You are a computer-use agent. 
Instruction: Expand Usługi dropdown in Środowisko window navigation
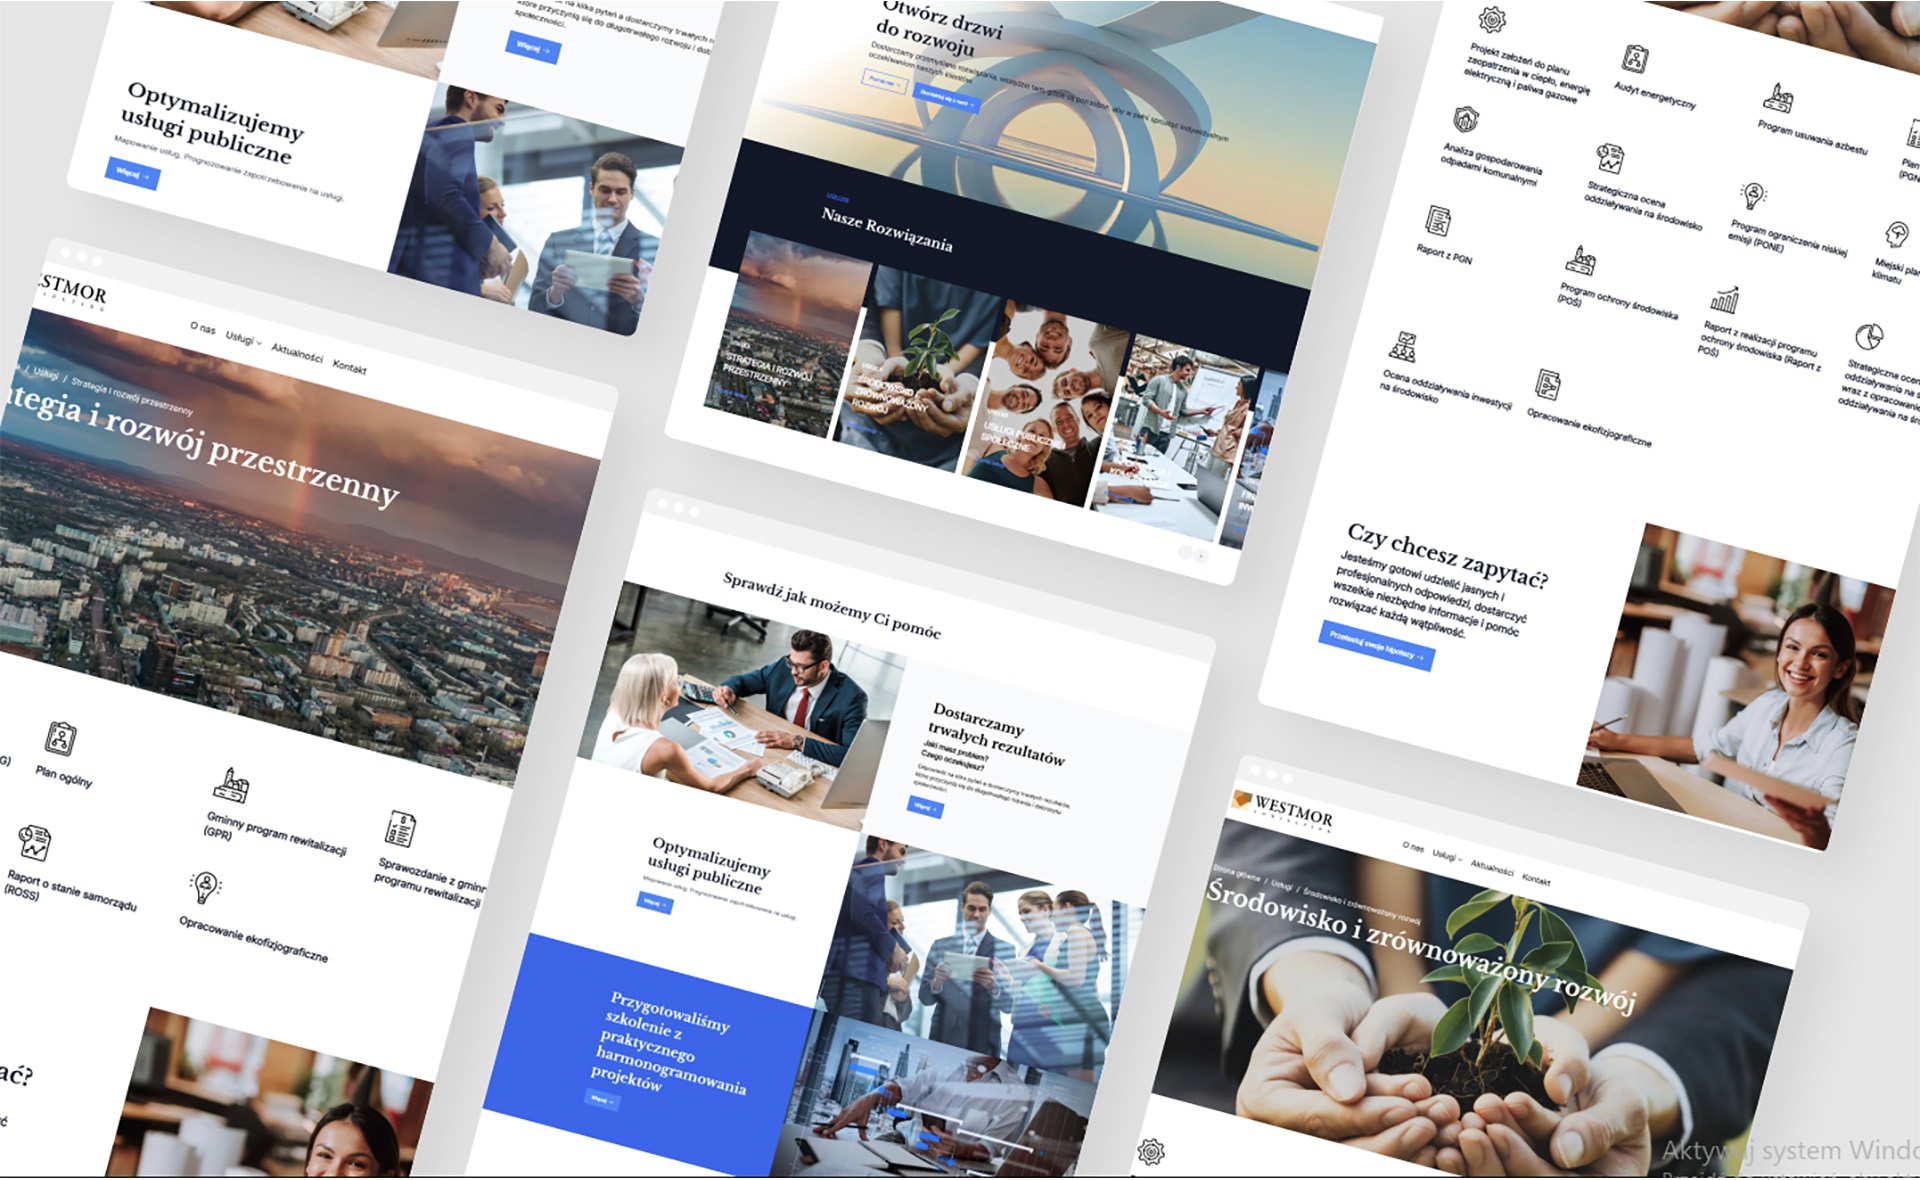pyautogui.click(x=1447, y=856)
